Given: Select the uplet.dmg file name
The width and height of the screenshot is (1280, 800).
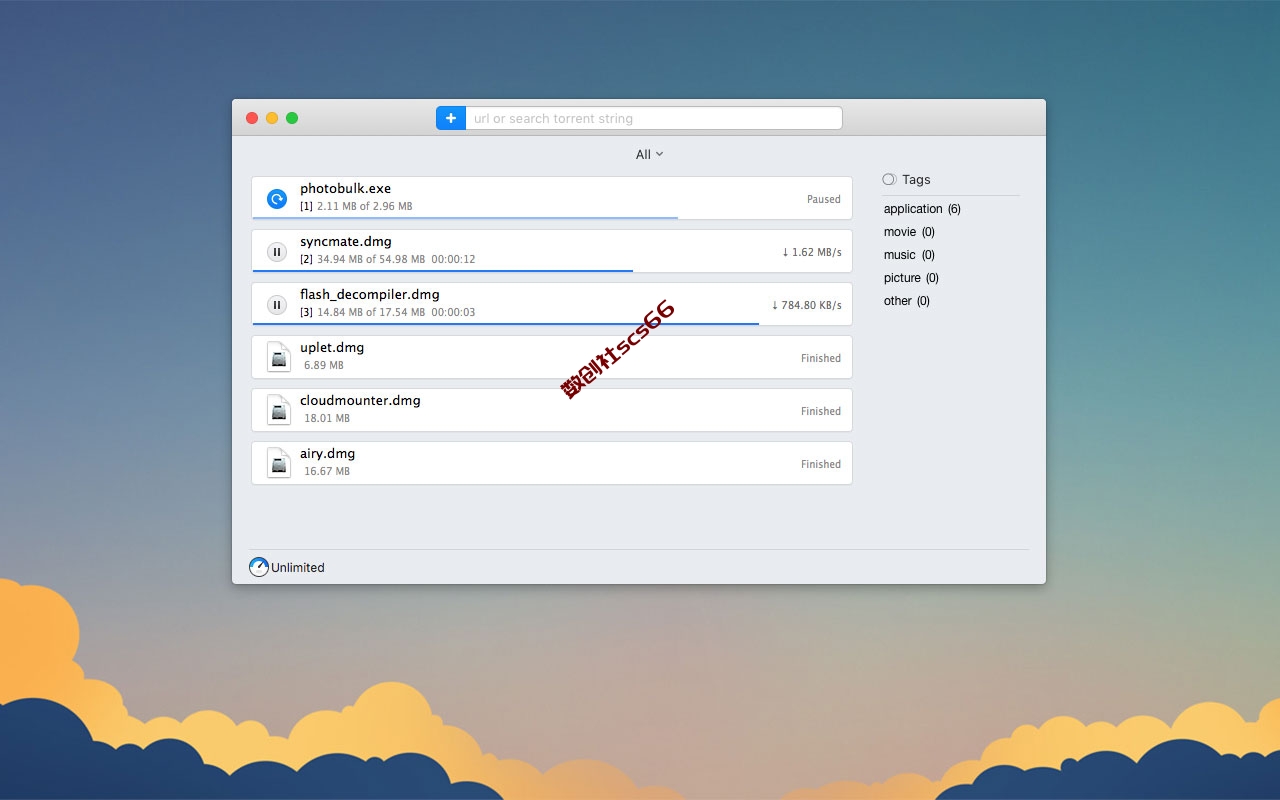Looking at the screenshot, I should tap(332, 348).
